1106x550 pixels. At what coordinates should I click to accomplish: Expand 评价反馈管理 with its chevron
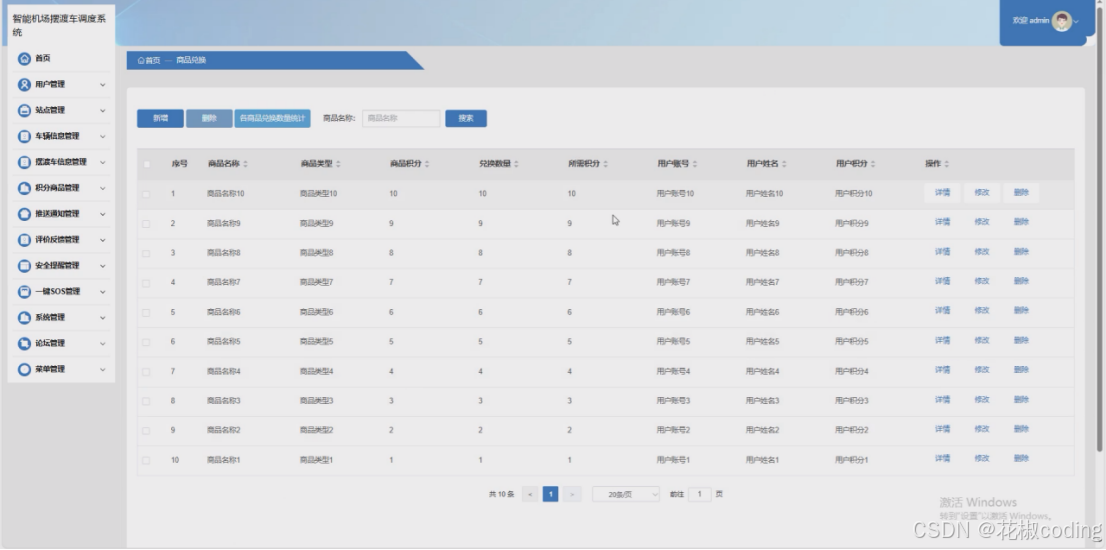click(103, 240)
